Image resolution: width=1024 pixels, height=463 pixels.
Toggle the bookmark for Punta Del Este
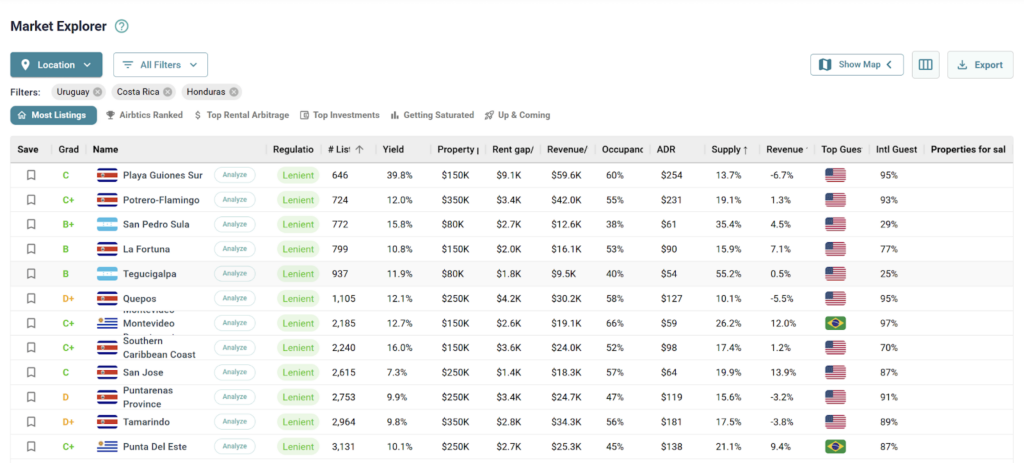(31, 446)
